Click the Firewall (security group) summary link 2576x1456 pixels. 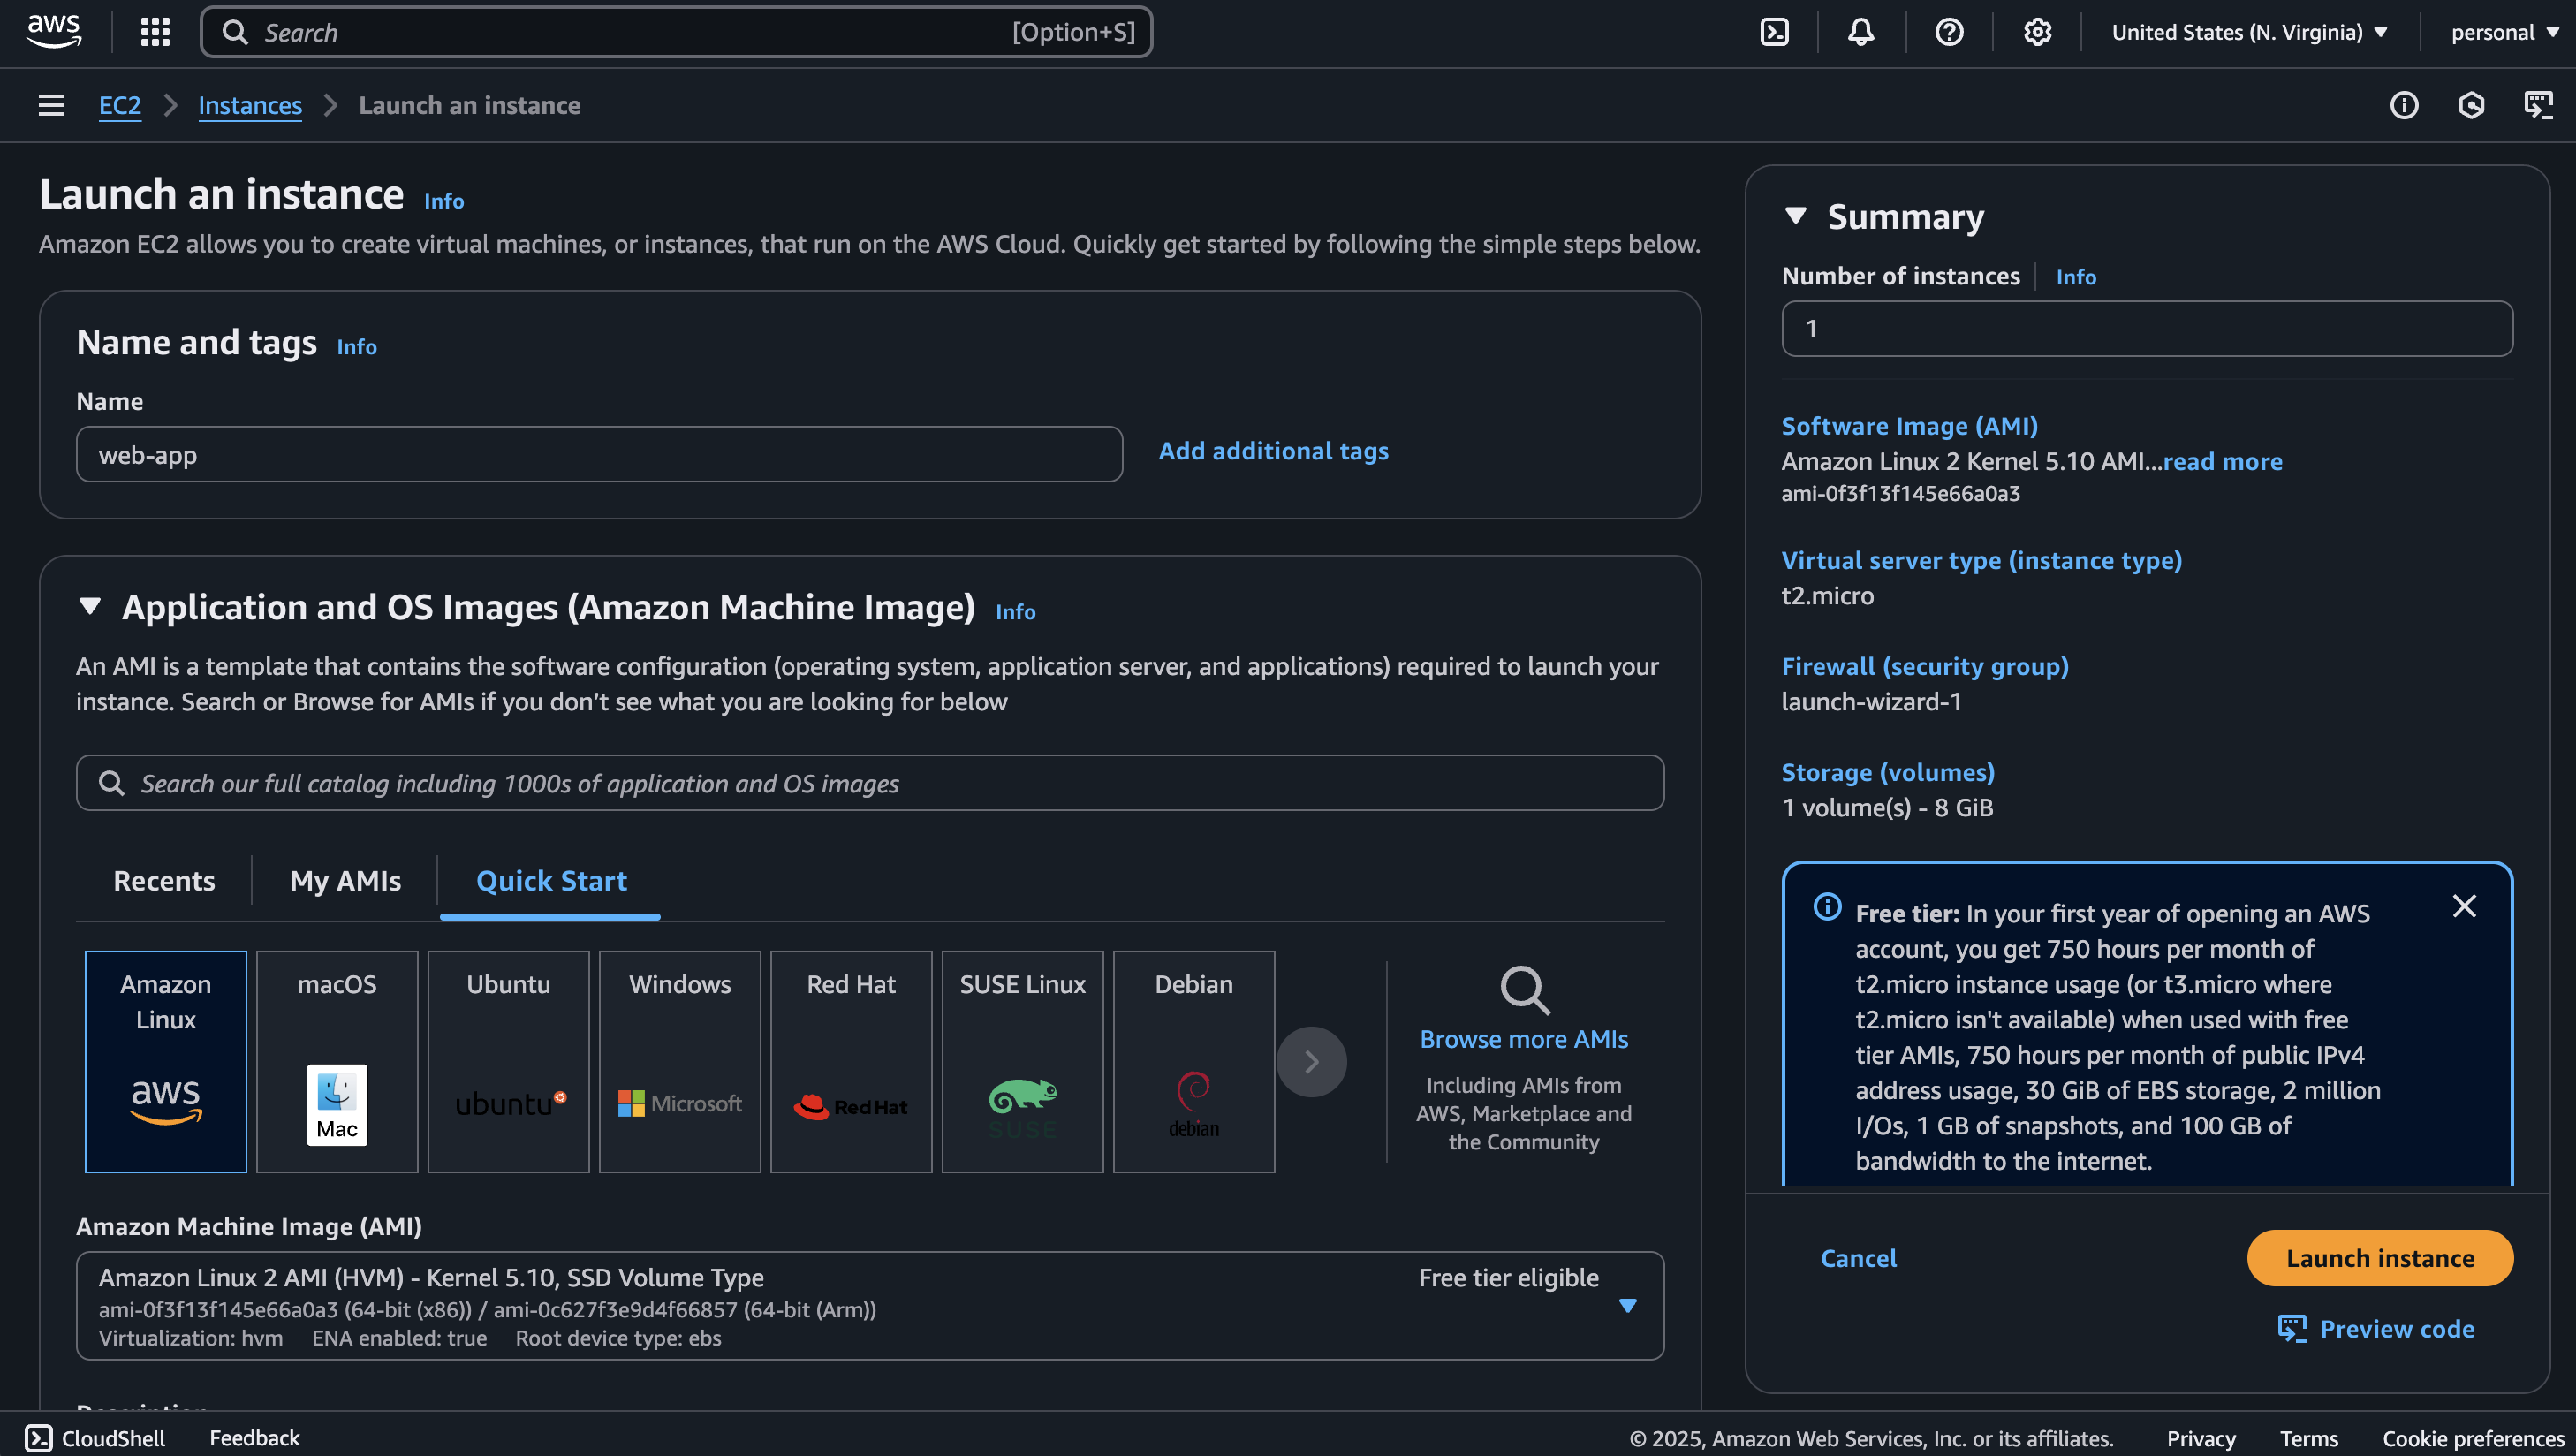click(x=1924, y=666)
